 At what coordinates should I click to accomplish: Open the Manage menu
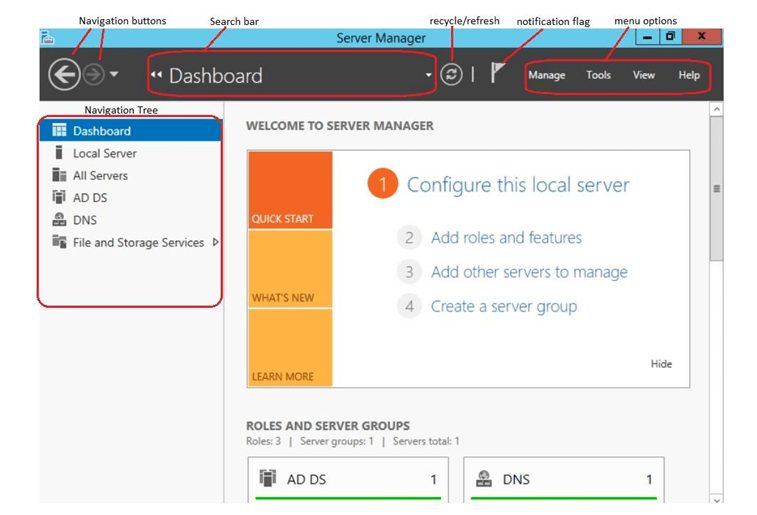(546, 75)
